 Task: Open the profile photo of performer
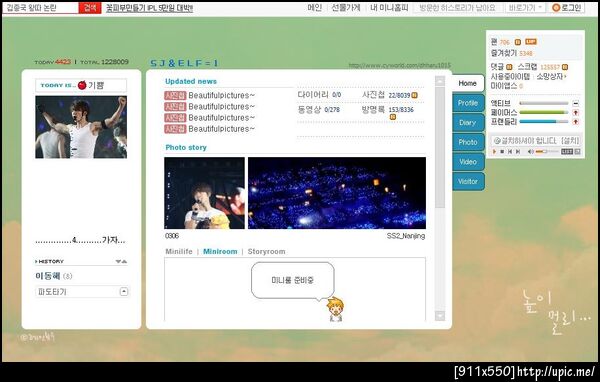(x=81, y=127)
